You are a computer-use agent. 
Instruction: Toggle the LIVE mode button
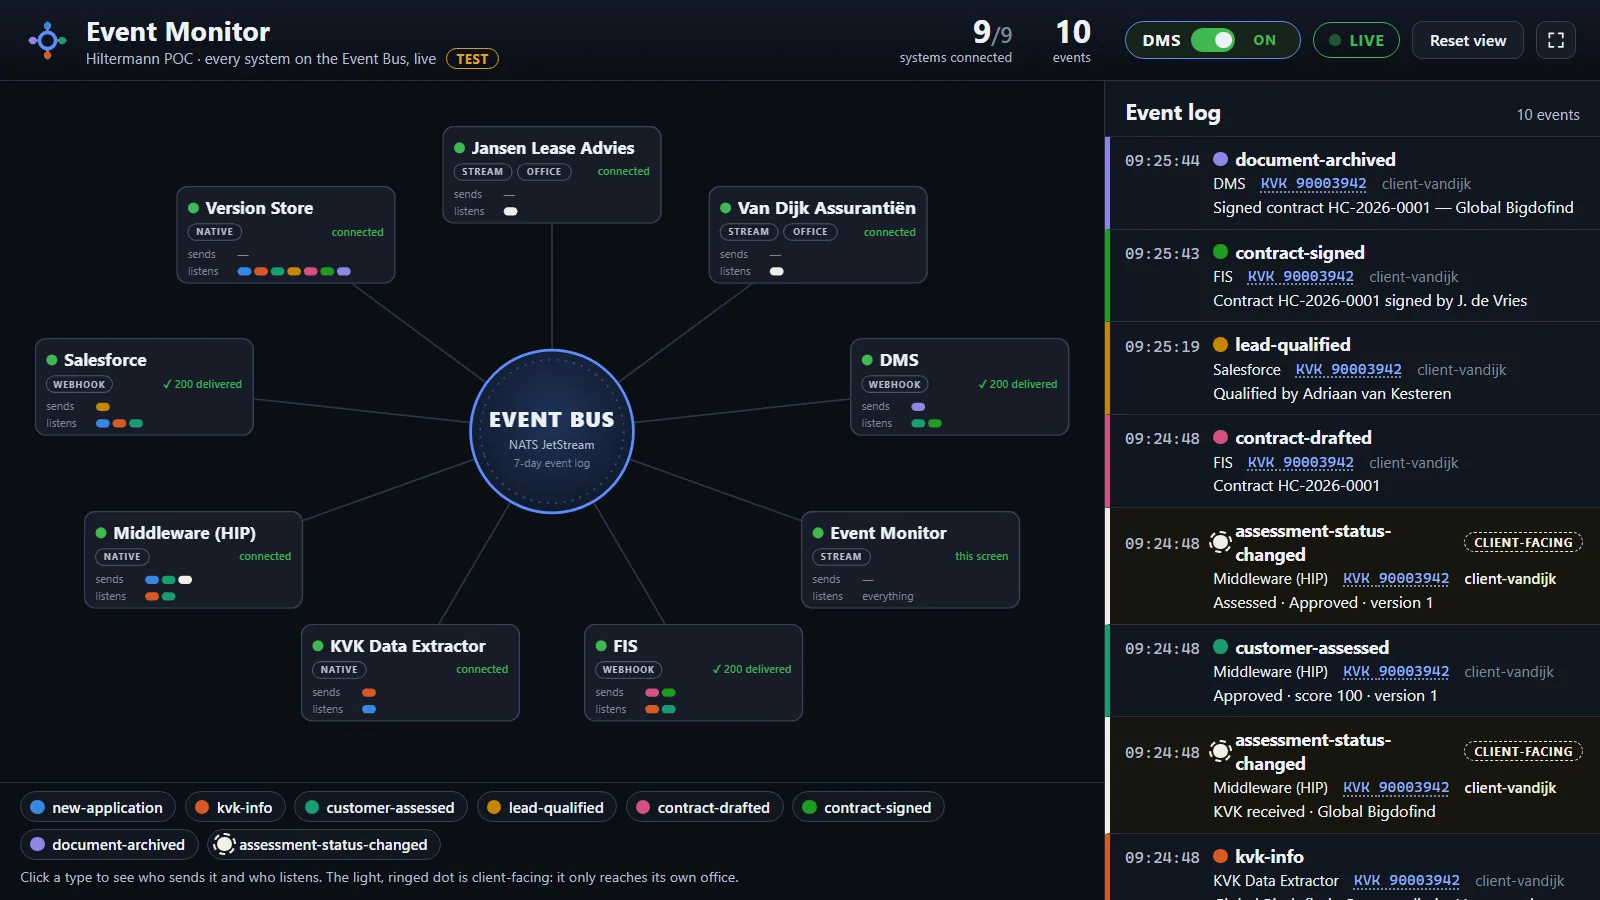point(1356,40)
